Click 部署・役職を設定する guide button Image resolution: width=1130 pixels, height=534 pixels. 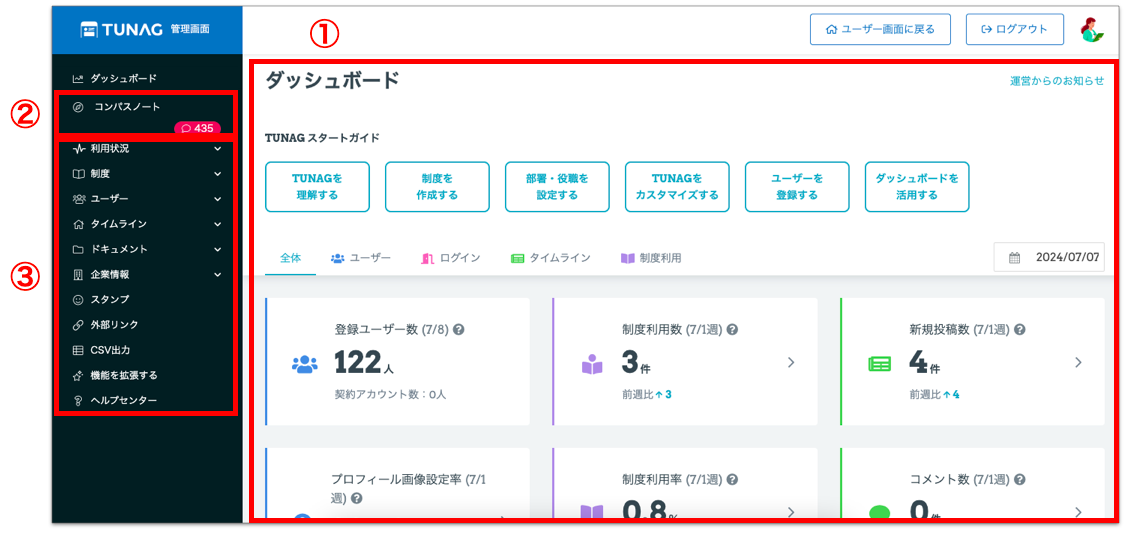point(557,187)
